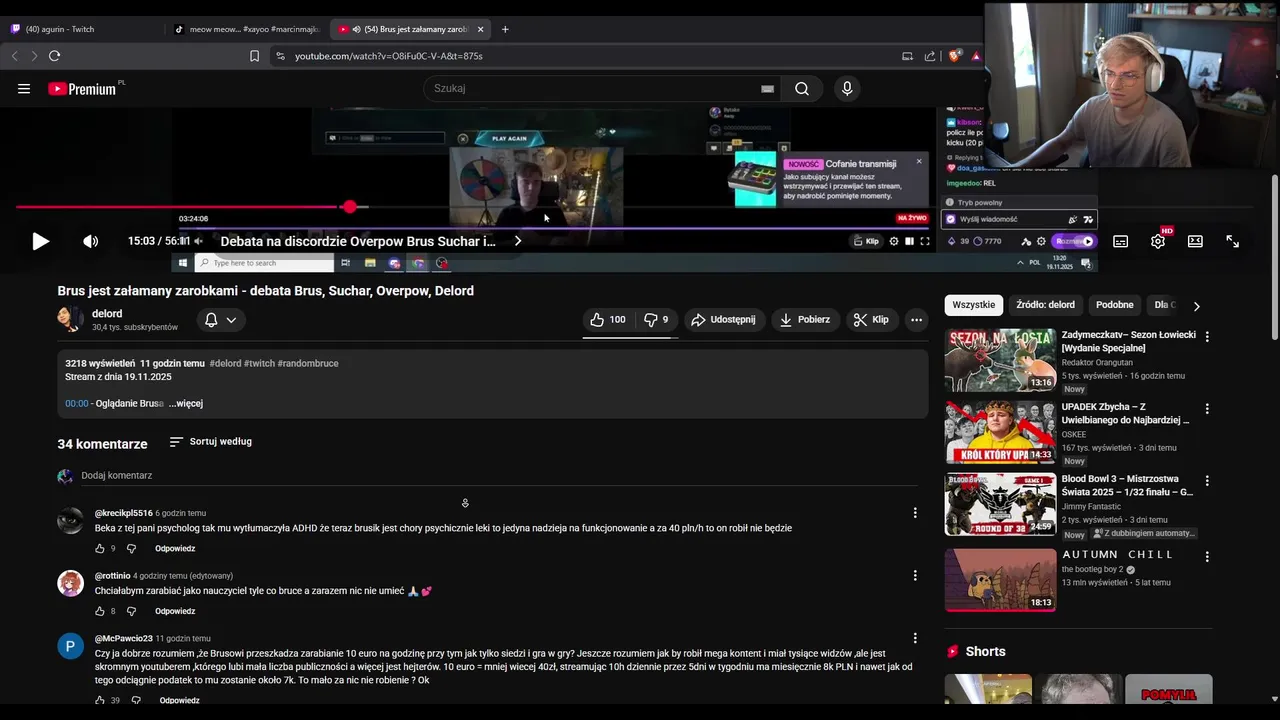Viewport: 1280px width, 720px height.
Task: Click the Udostępnij share button
Action: pos(723,320)
